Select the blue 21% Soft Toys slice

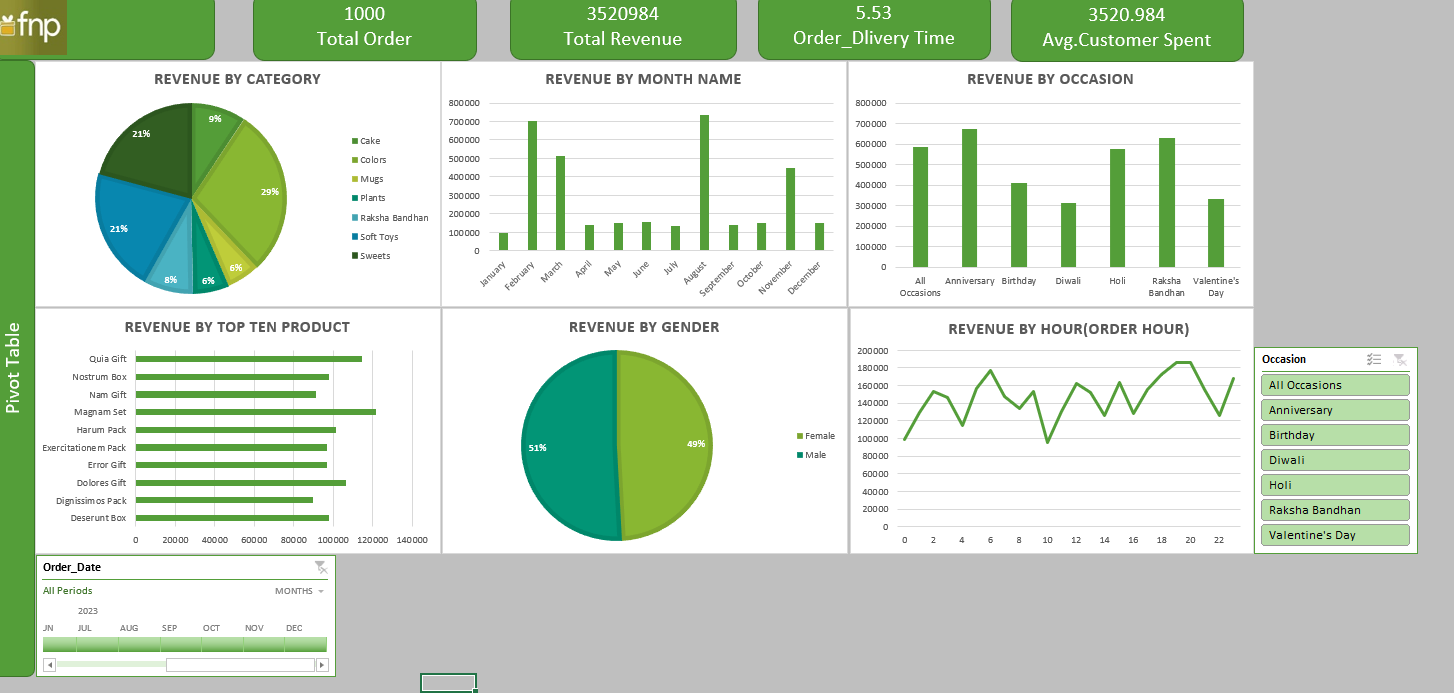pos(140,225)
